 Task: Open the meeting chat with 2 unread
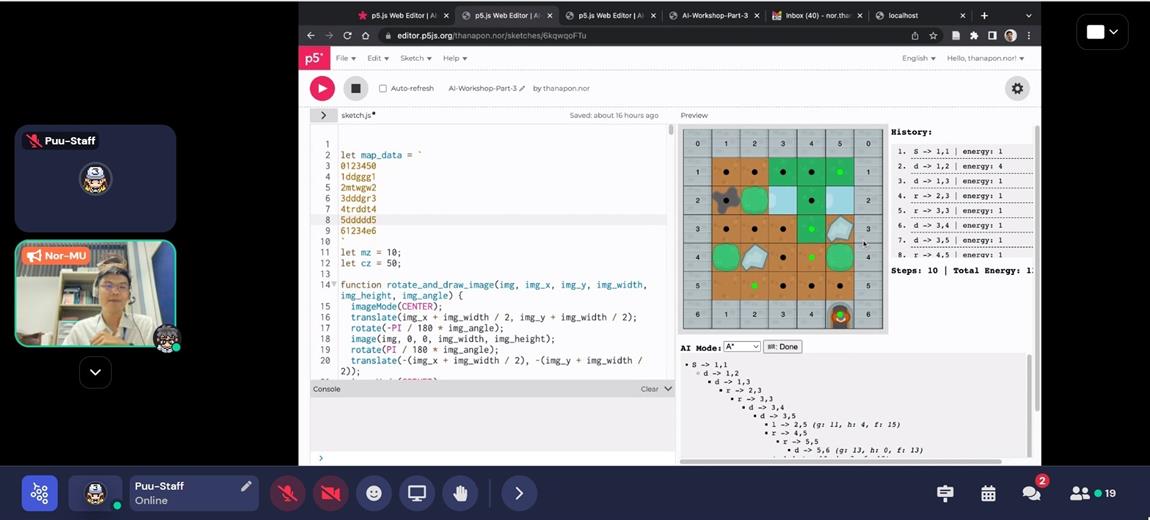1031,493
